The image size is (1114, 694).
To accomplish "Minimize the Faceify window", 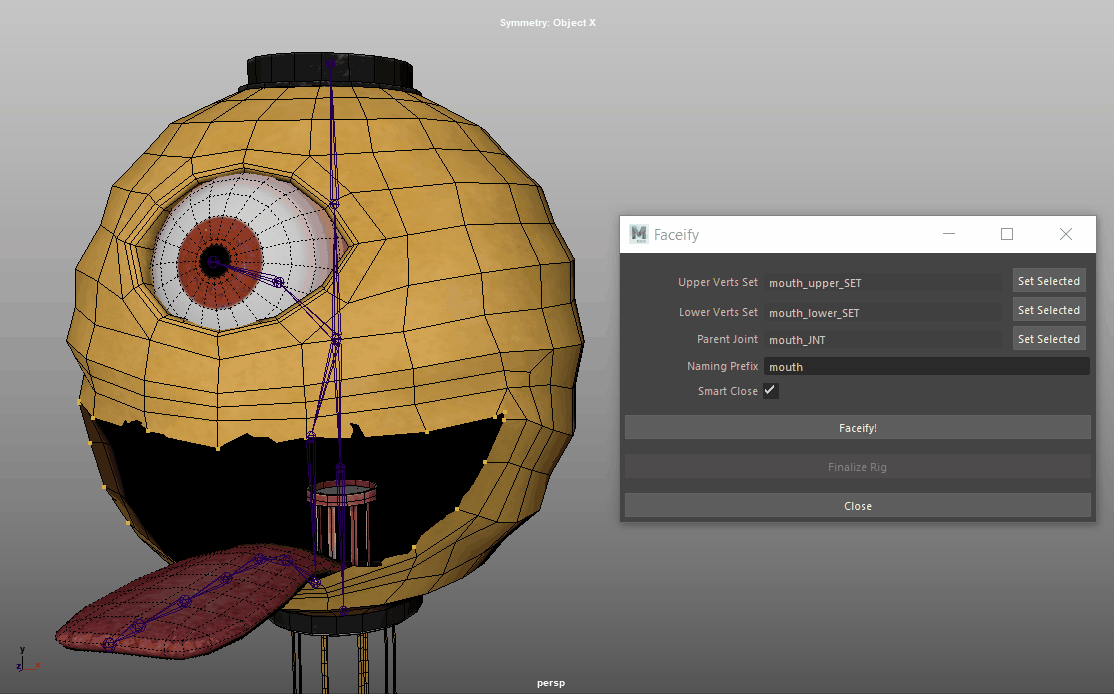I will point(948,234).
